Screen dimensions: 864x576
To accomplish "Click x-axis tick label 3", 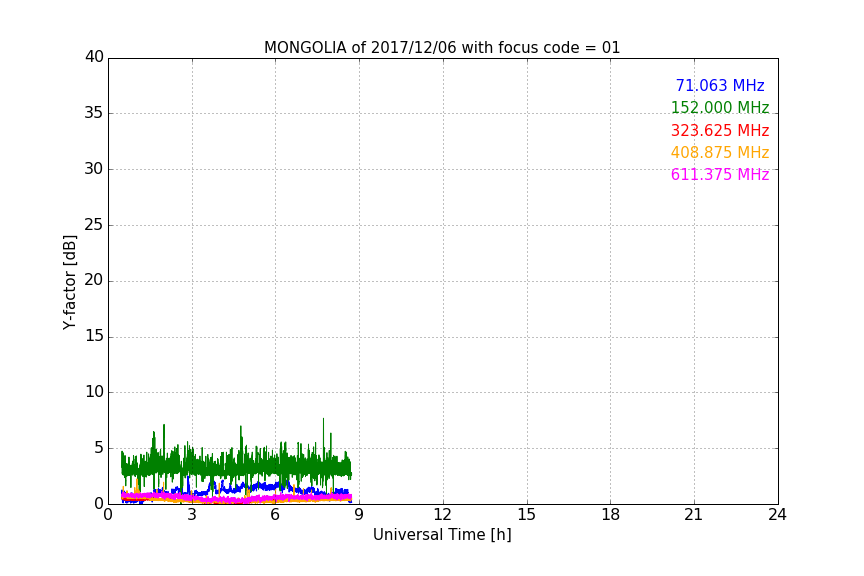I will pyautogui.click(x=192, y=515).
